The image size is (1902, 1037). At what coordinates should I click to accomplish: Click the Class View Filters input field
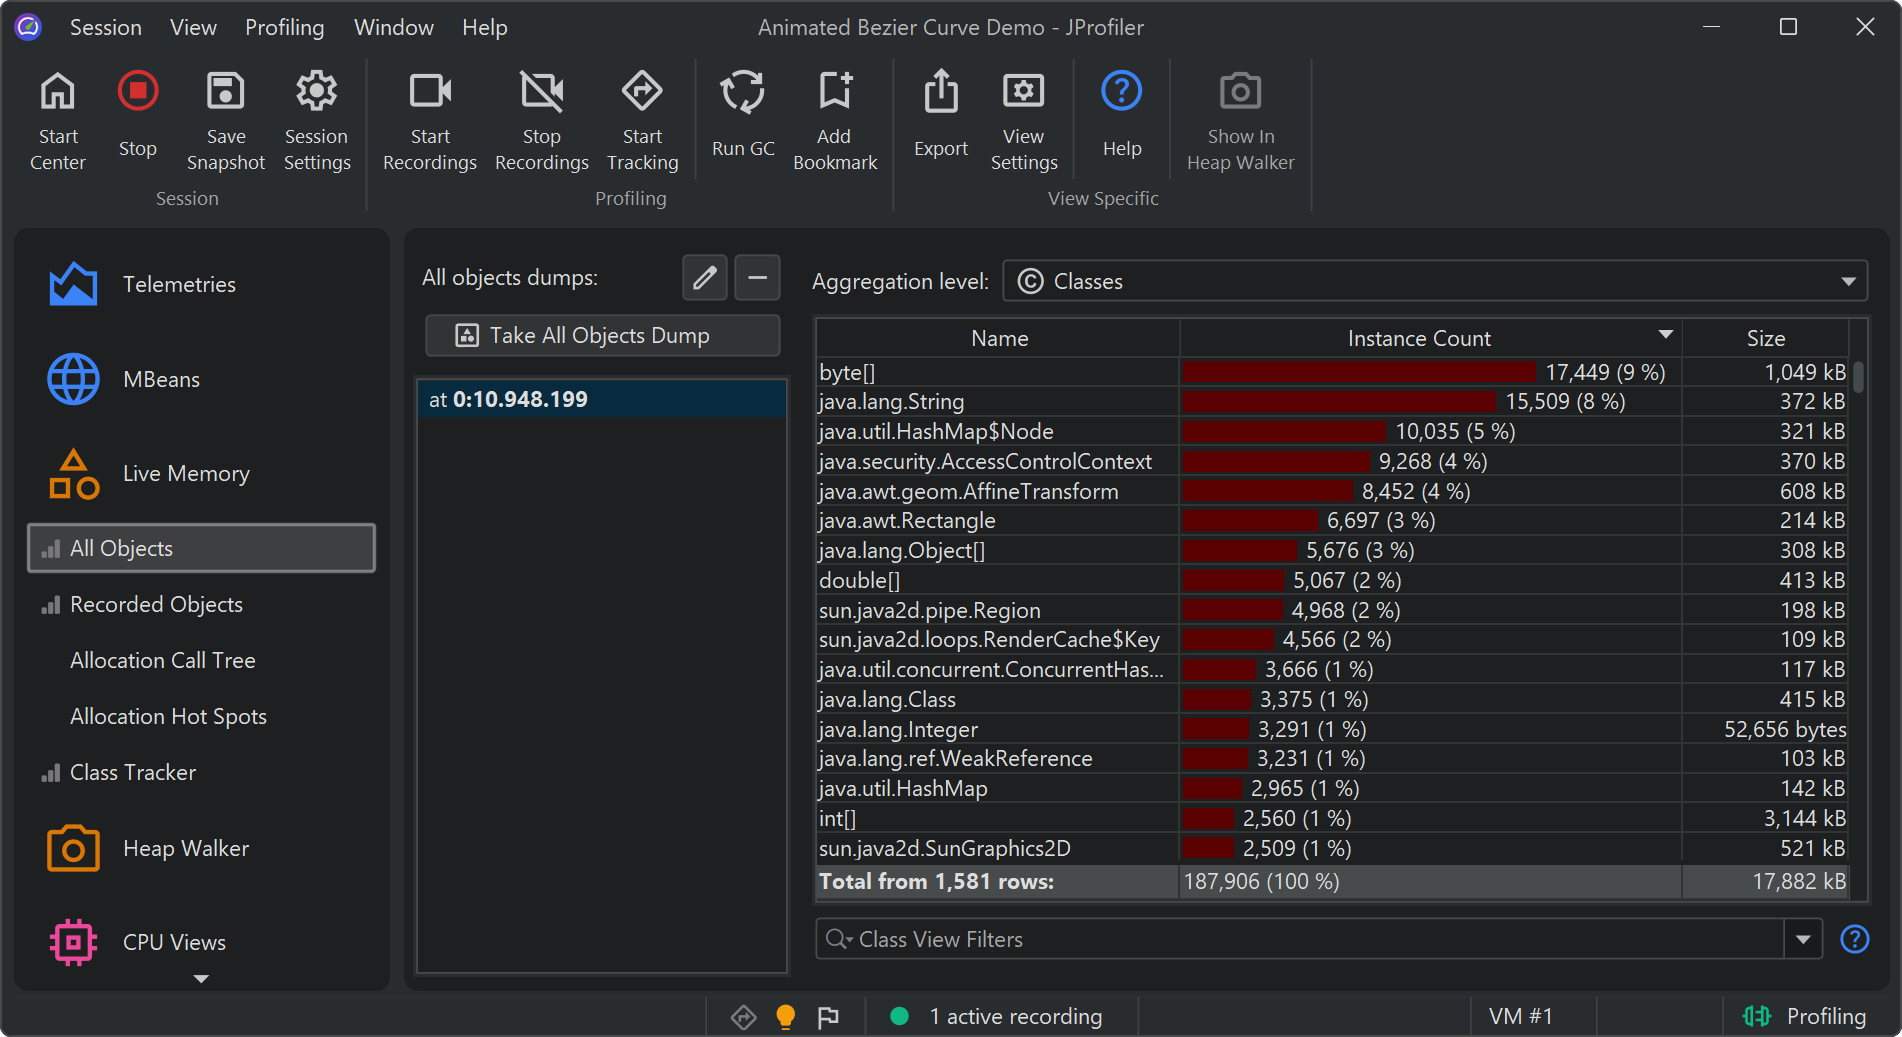(x=1300, y=939)
